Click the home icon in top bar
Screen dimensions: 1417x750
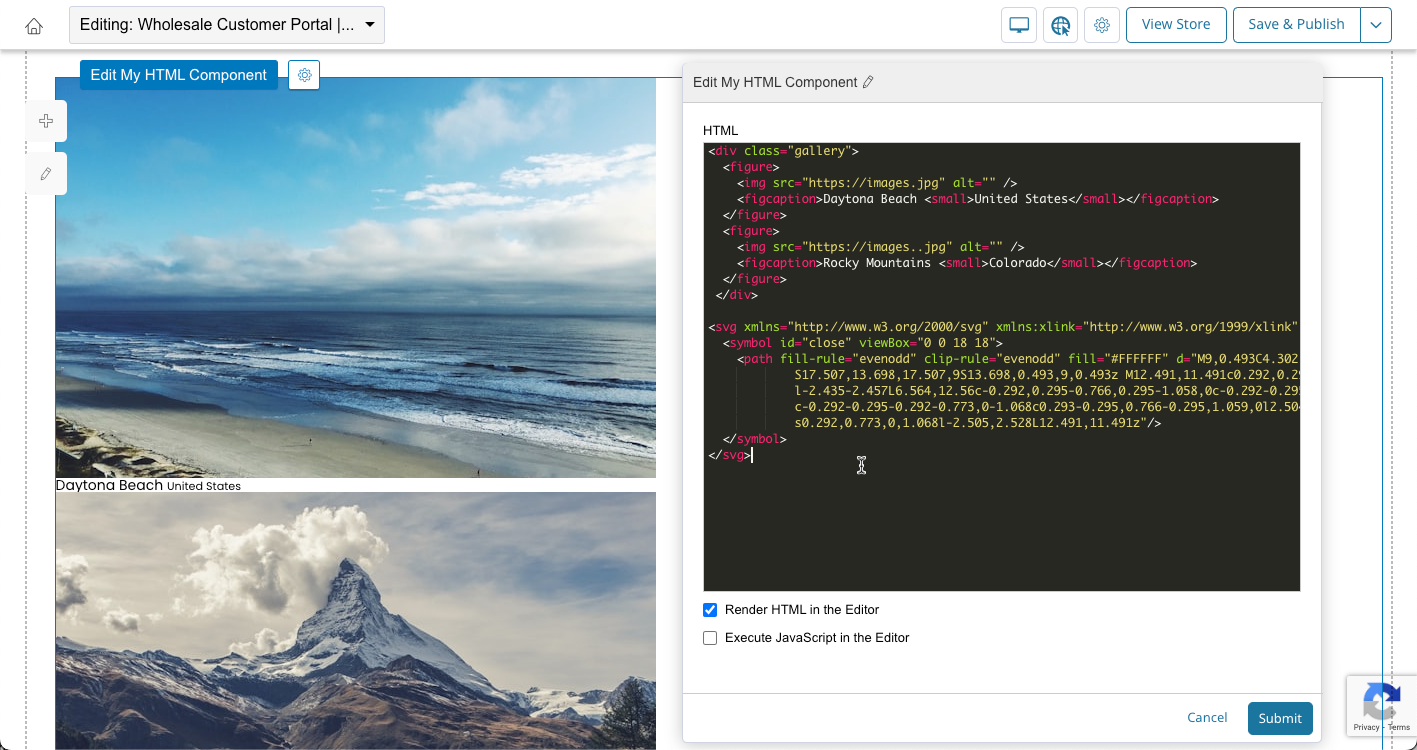pyautogui.click(x=34, y=26)
